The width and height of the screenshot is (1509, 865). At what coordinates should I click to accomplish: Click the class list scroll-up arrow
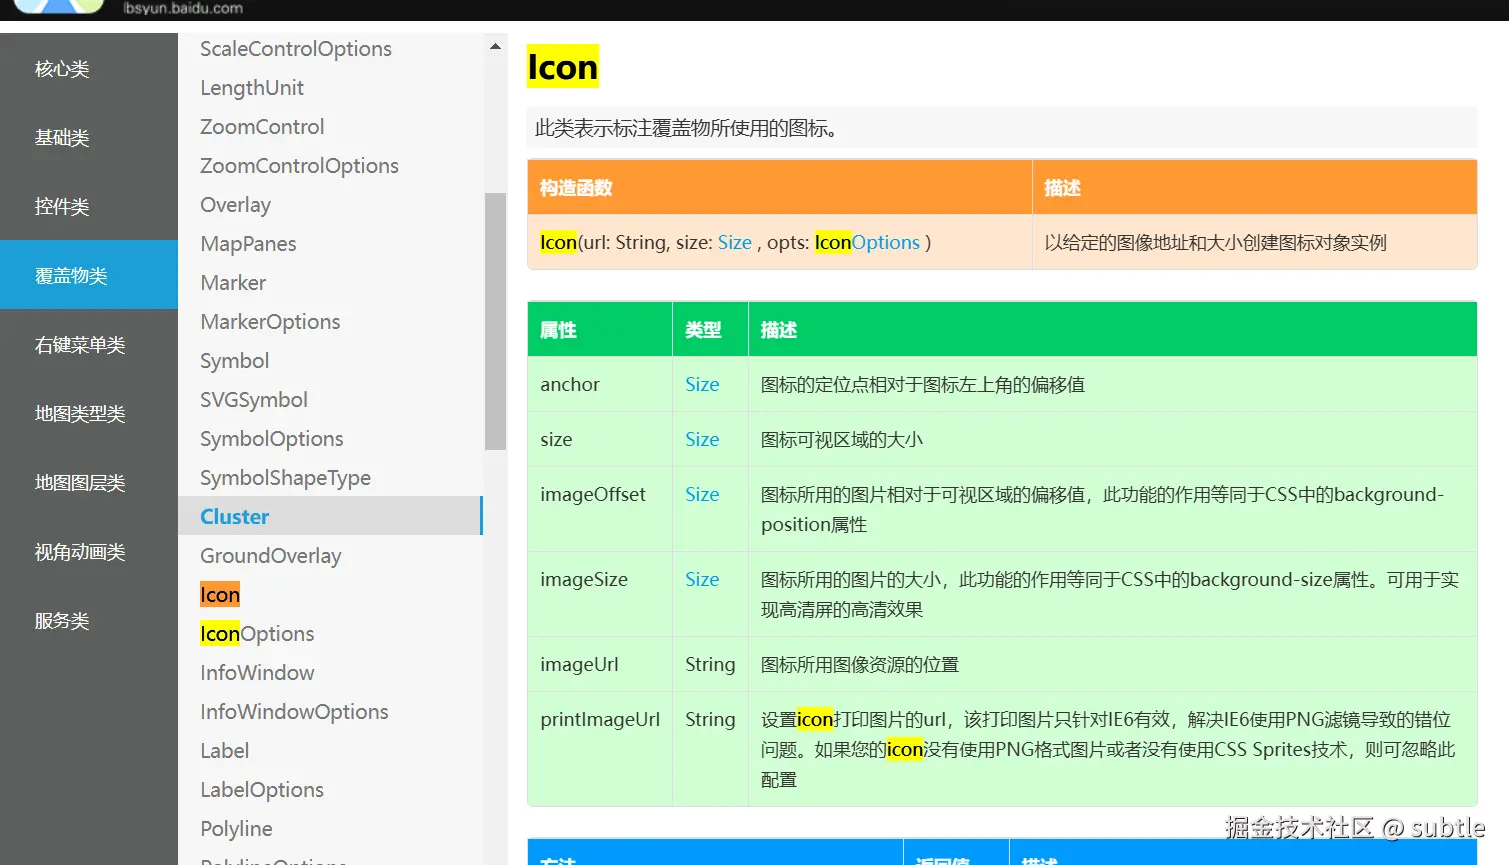(495, 46)
